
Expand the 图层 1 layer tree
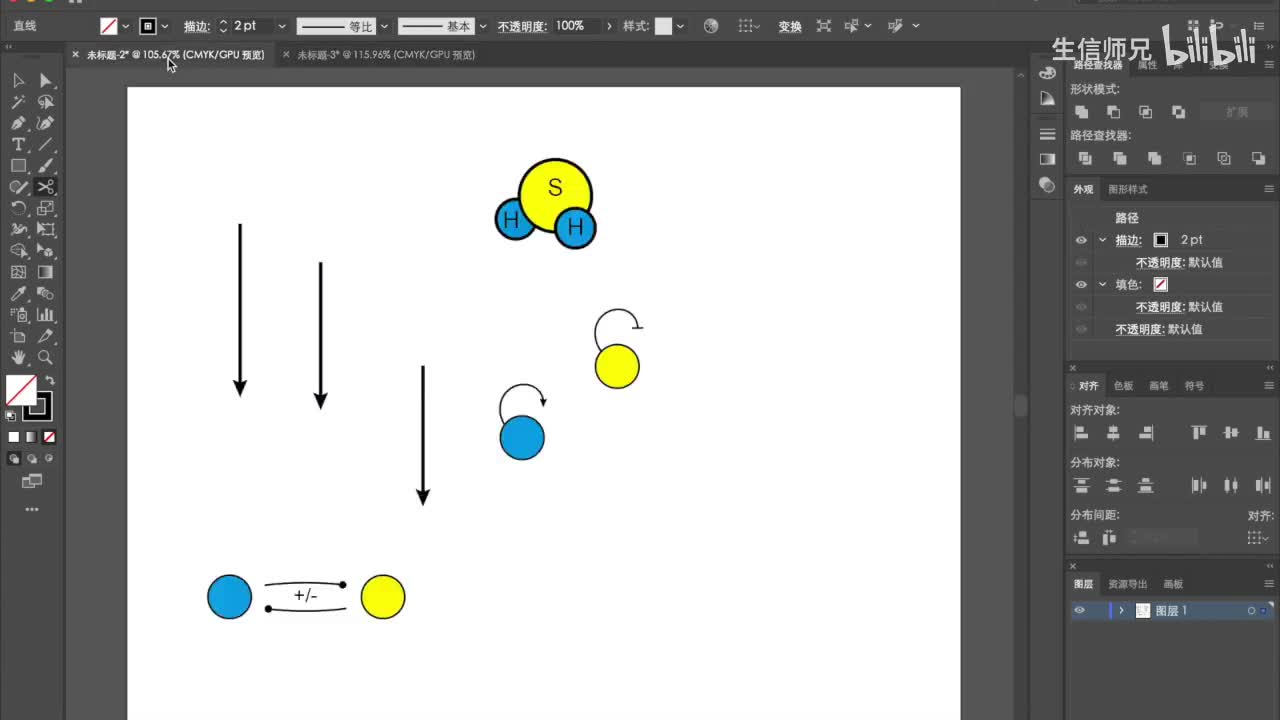point(1121,610)
